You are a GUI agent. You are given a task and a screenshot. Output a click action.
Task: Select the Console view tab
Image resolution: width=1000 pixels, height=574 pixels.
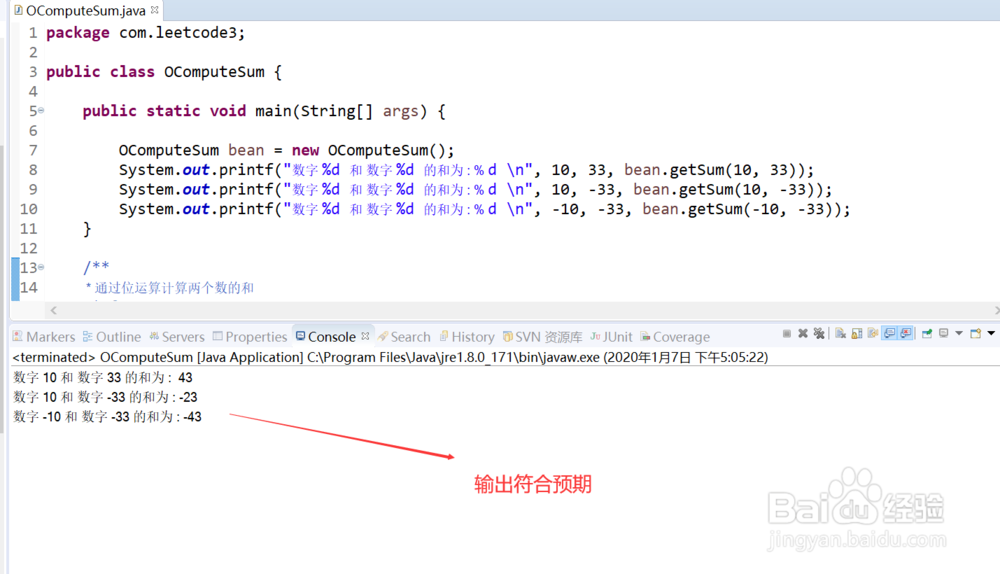[332, 337]
